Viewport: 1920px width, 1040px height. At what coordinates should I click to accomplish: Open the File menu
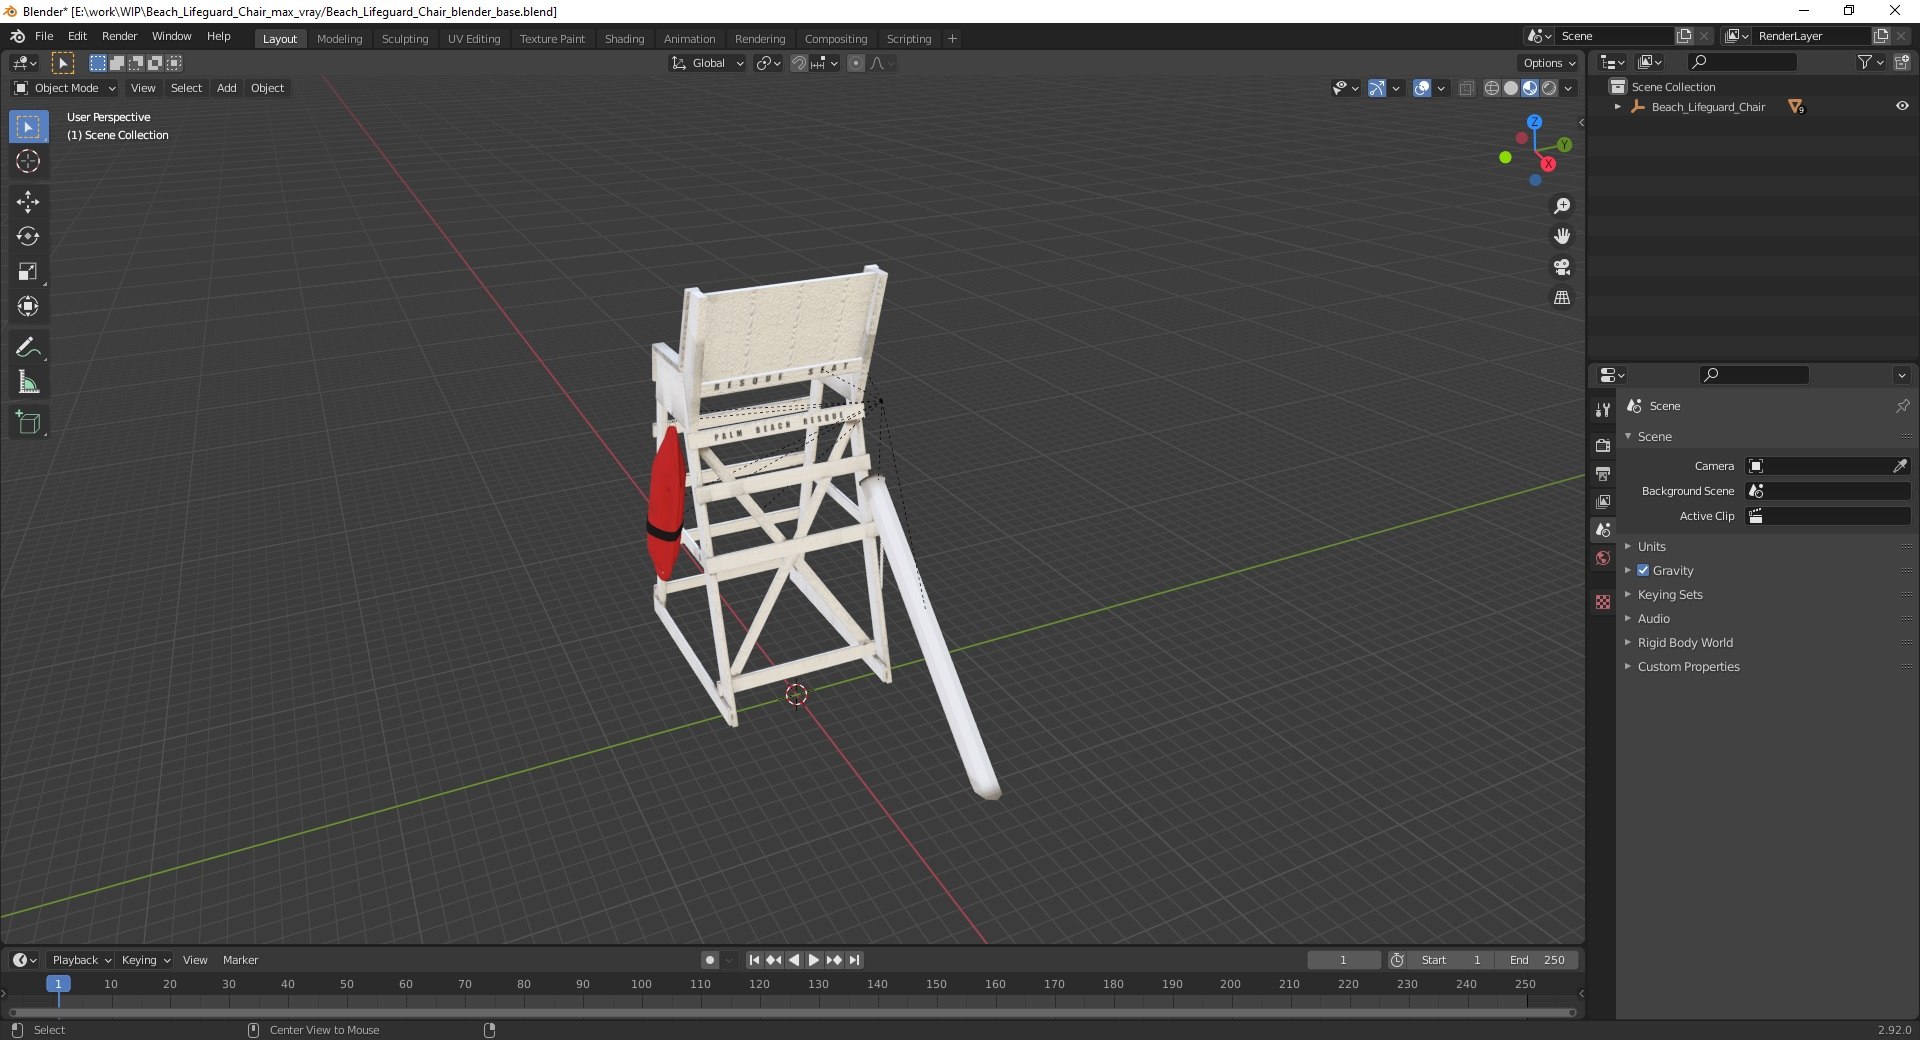click(x=44, y=36)
